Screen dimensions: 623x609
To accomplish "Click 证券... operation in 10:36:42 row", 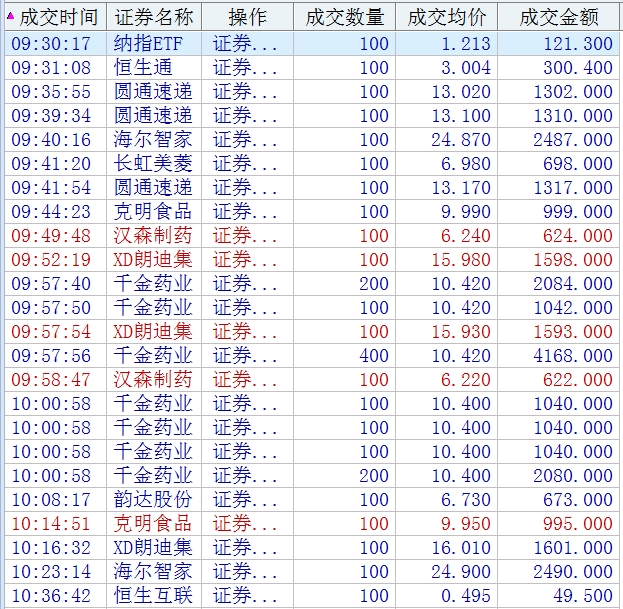I will 245,595.
